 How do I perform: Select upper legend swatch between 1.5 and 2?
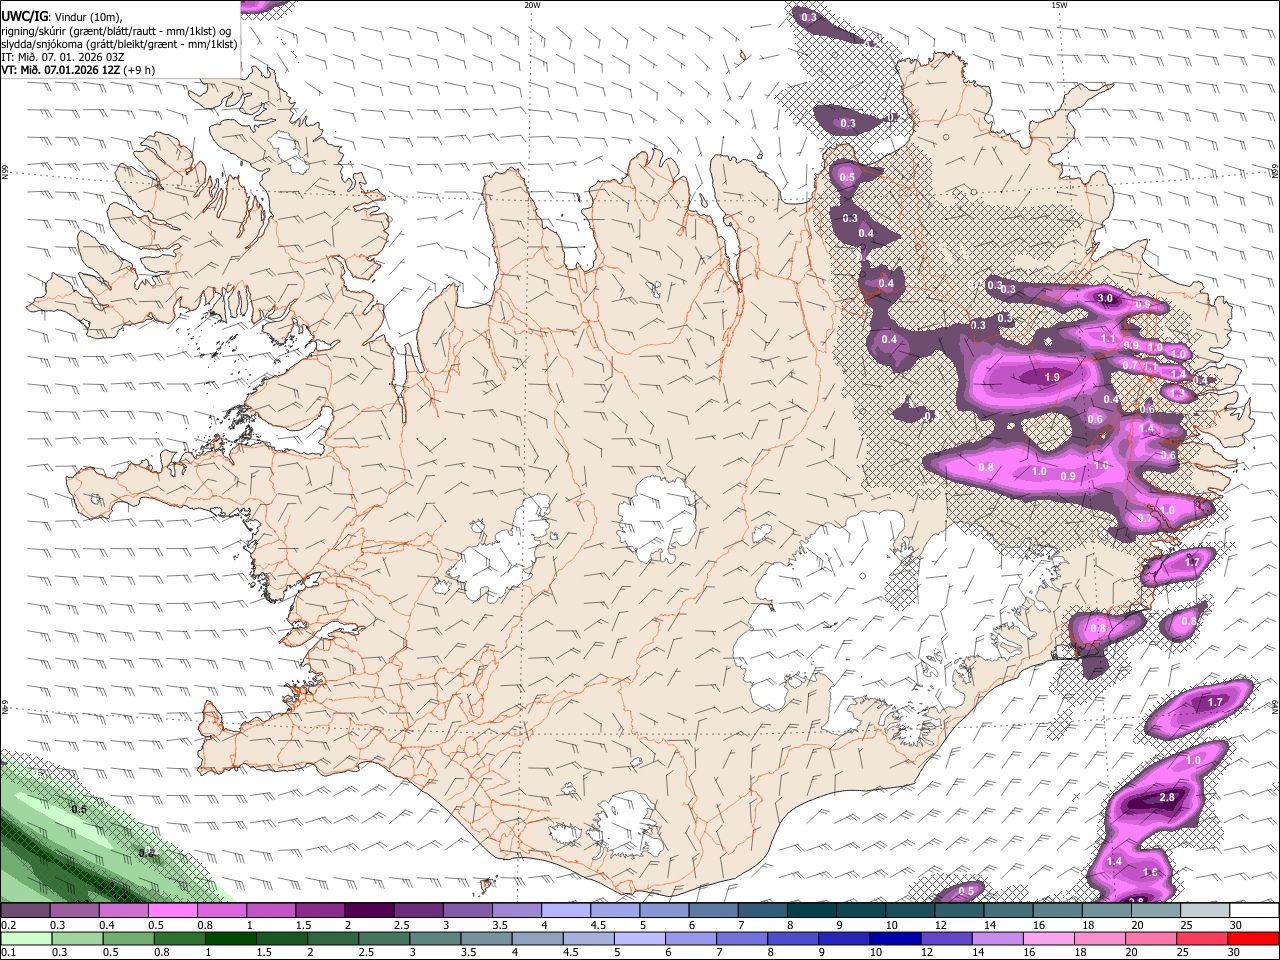click(320, 911)
